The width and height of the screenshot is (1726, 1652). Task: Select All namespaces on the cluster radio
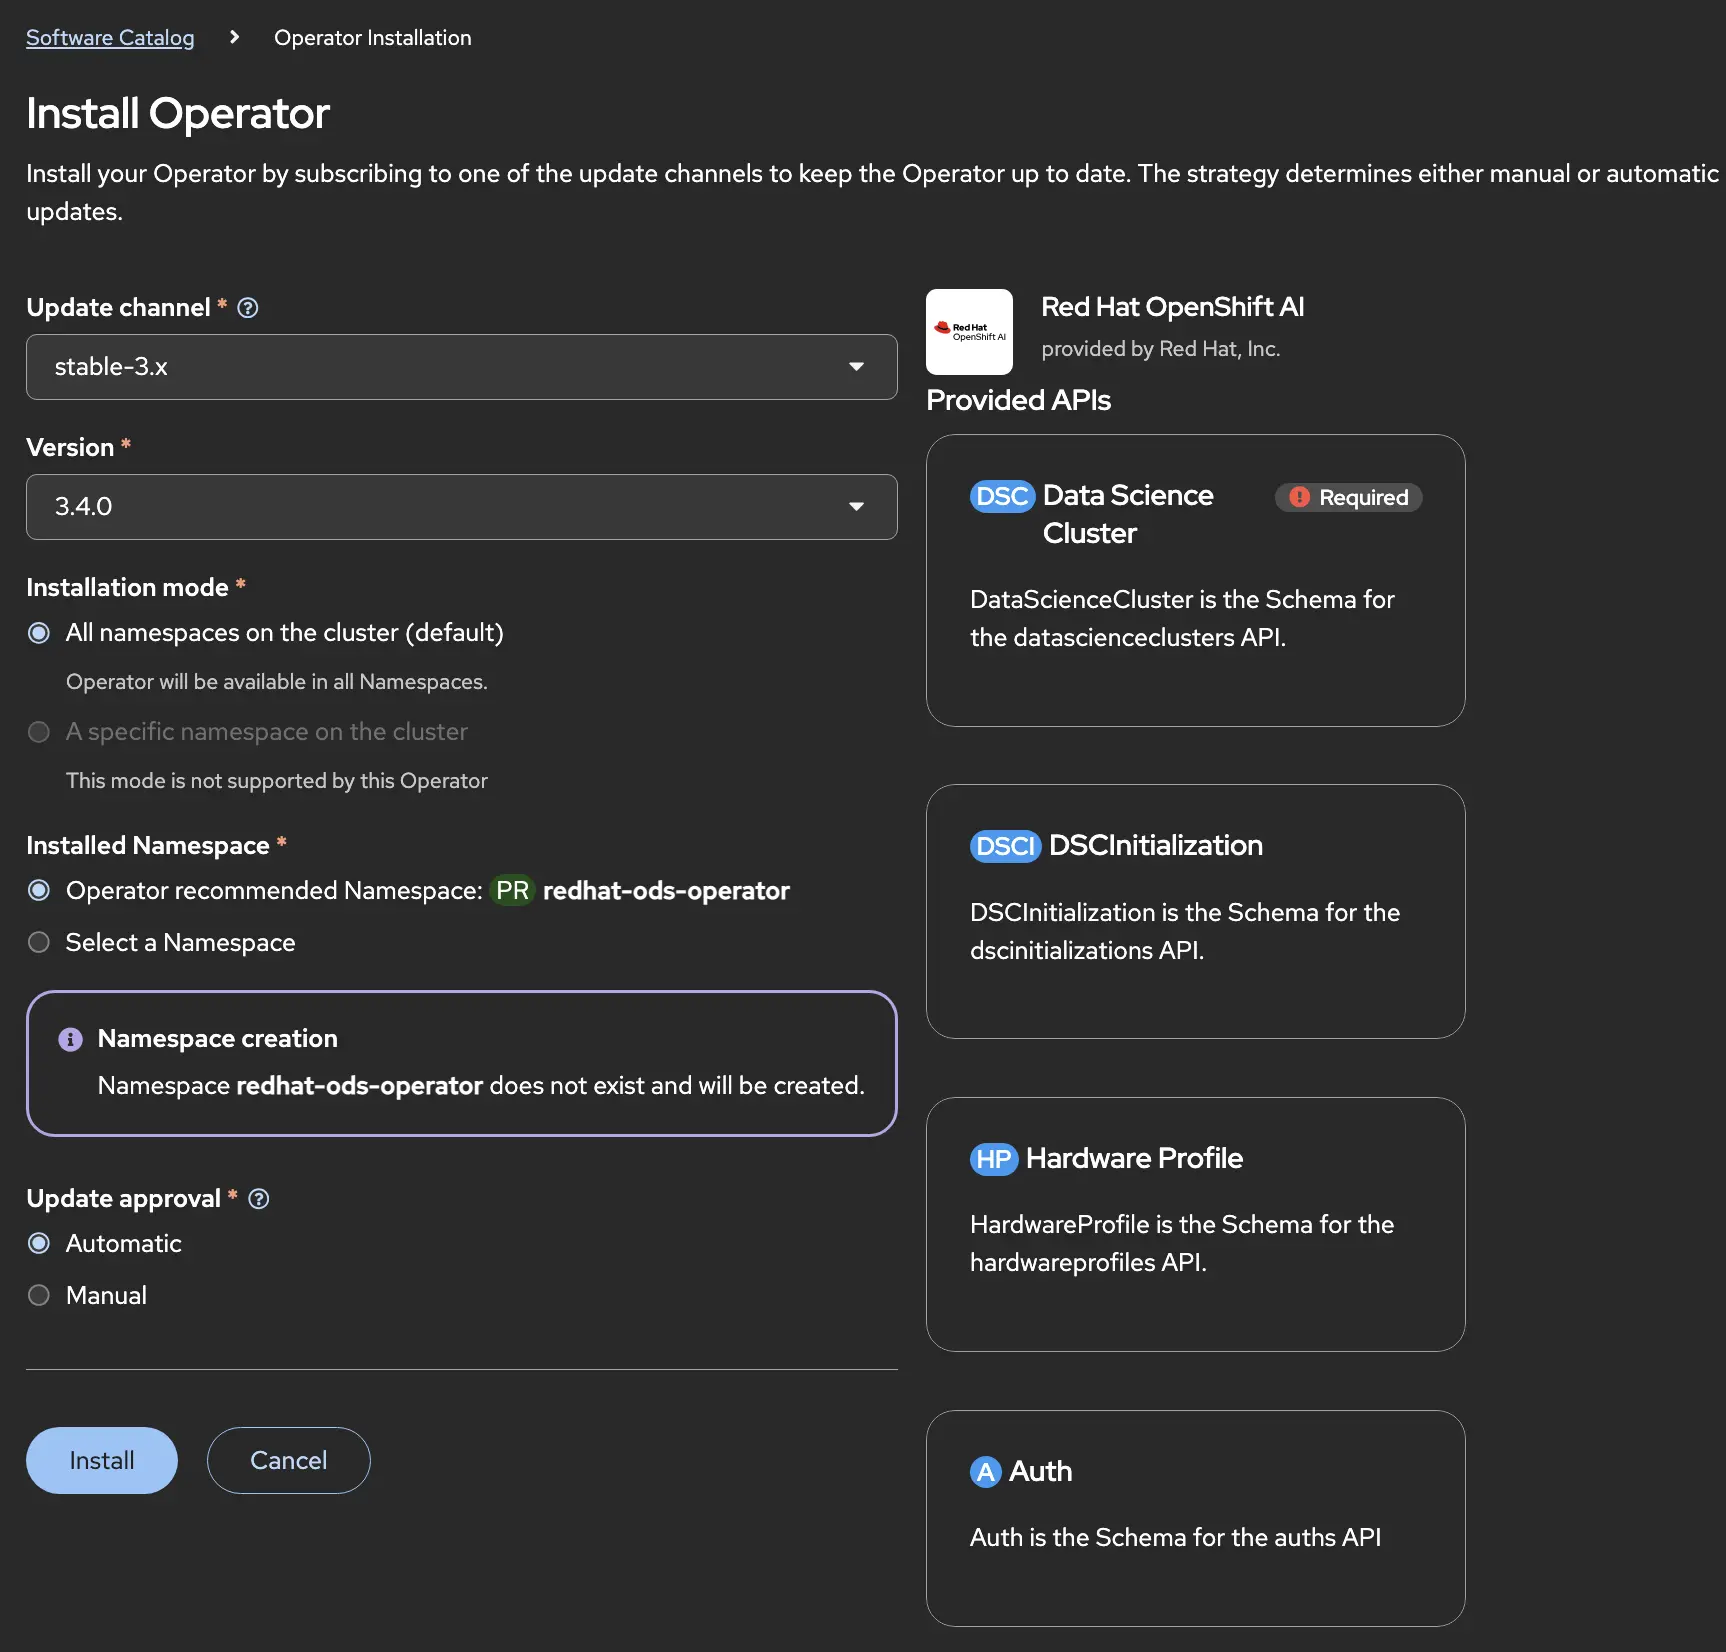coord(39,633)
